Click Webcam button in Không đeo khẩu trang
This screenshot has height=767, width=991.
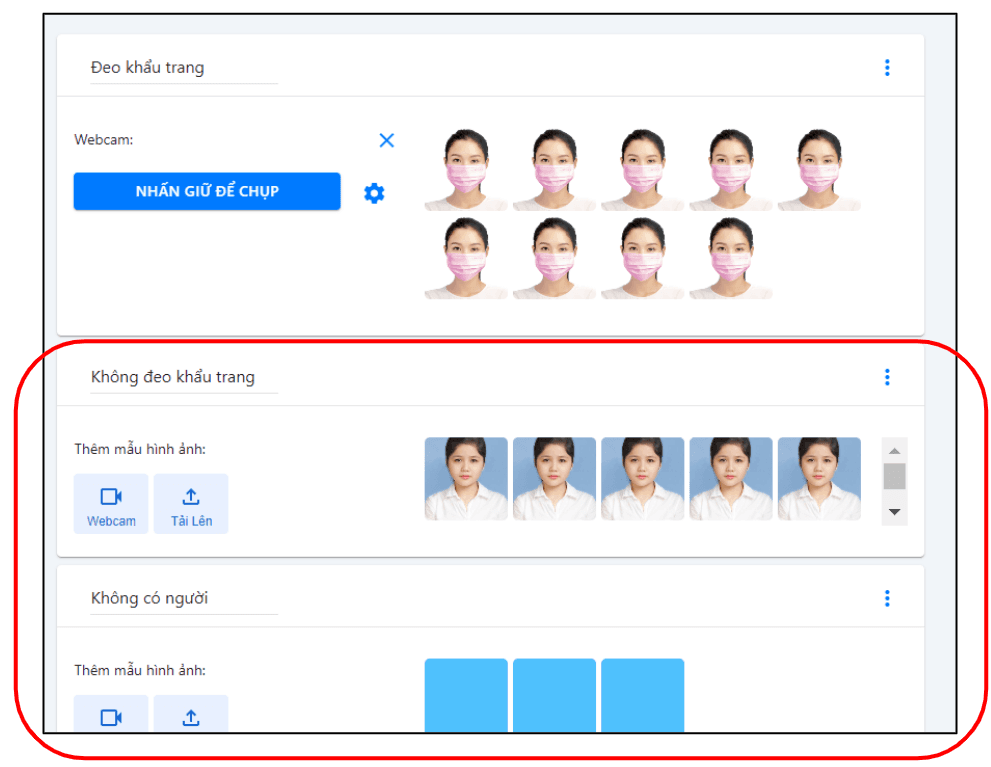pos(111,504)
